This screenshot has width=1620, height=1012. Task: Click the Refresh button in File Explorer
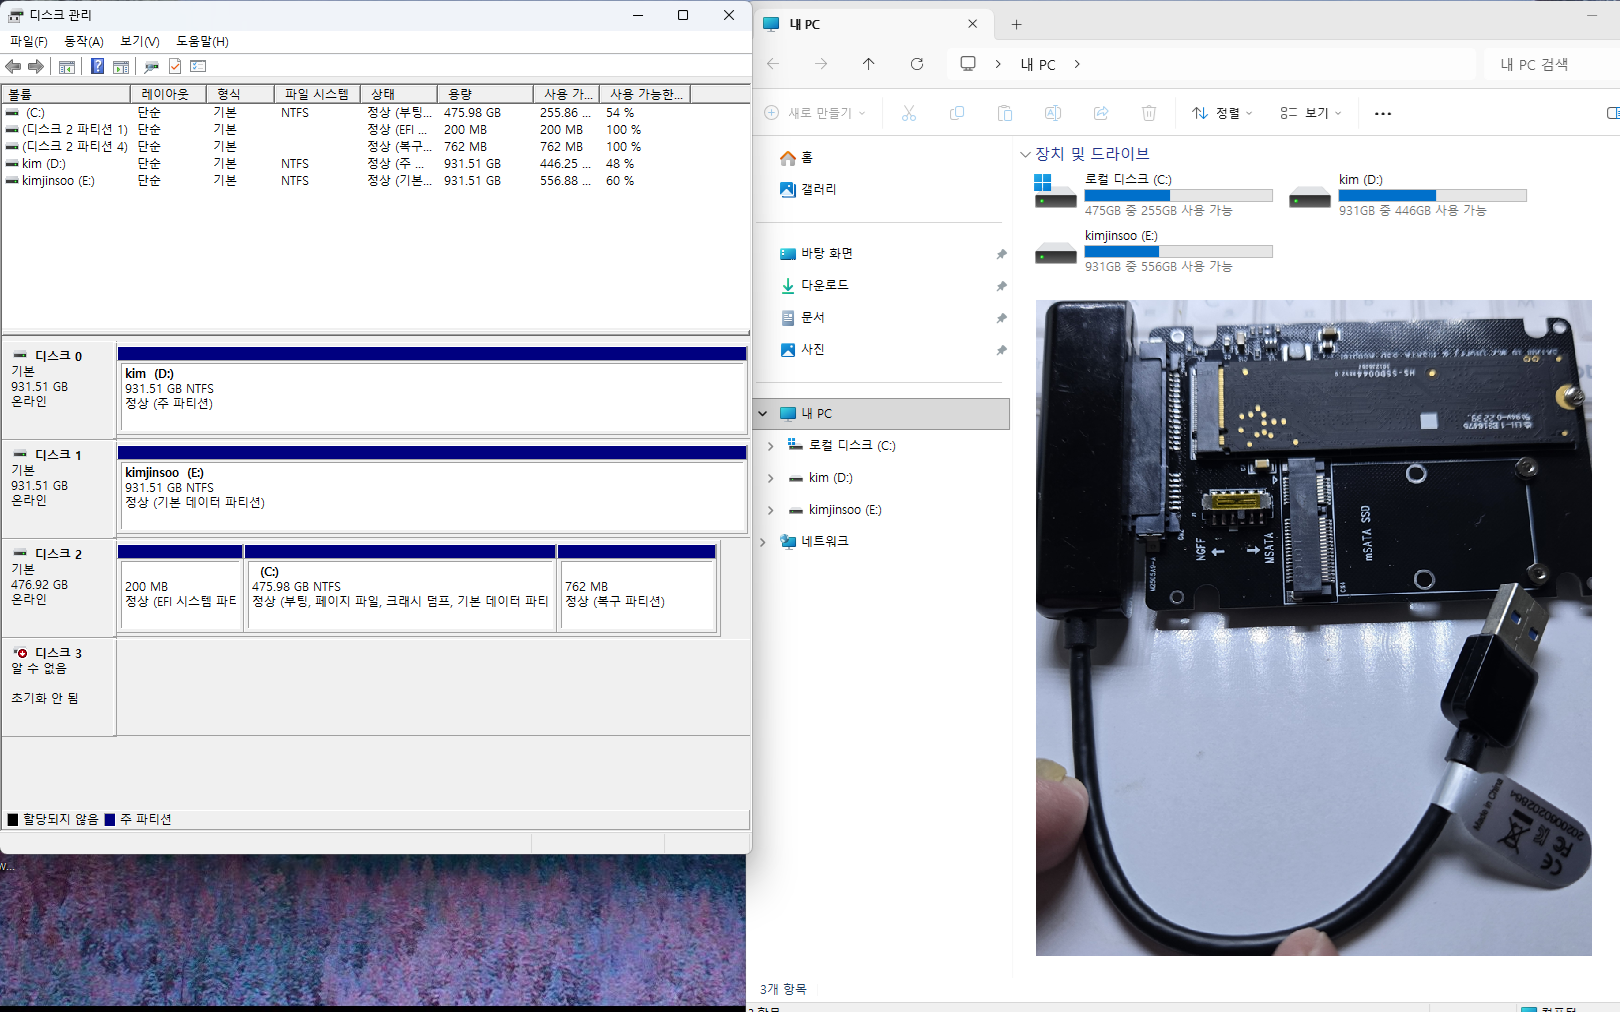tap(916, 64)
